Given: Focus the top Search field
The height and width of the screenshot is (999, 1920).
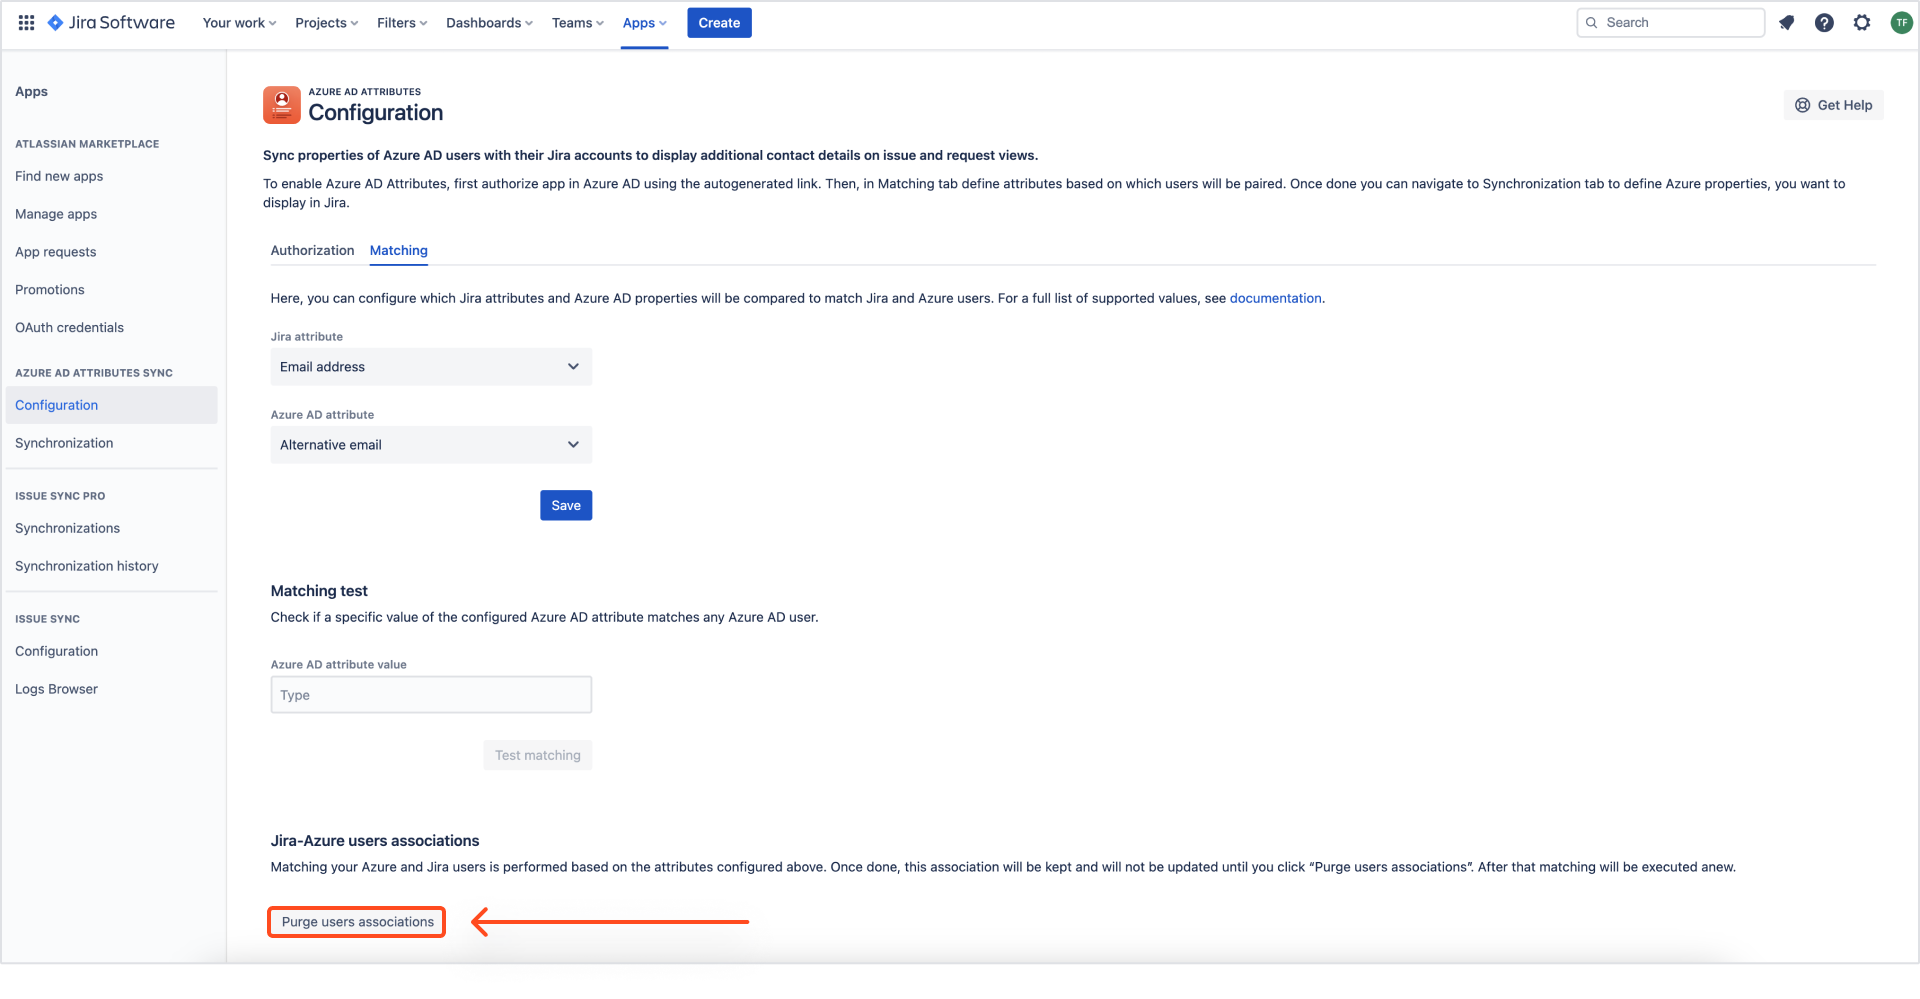Looking at the screenshot, I should (x=1670, y=22).
